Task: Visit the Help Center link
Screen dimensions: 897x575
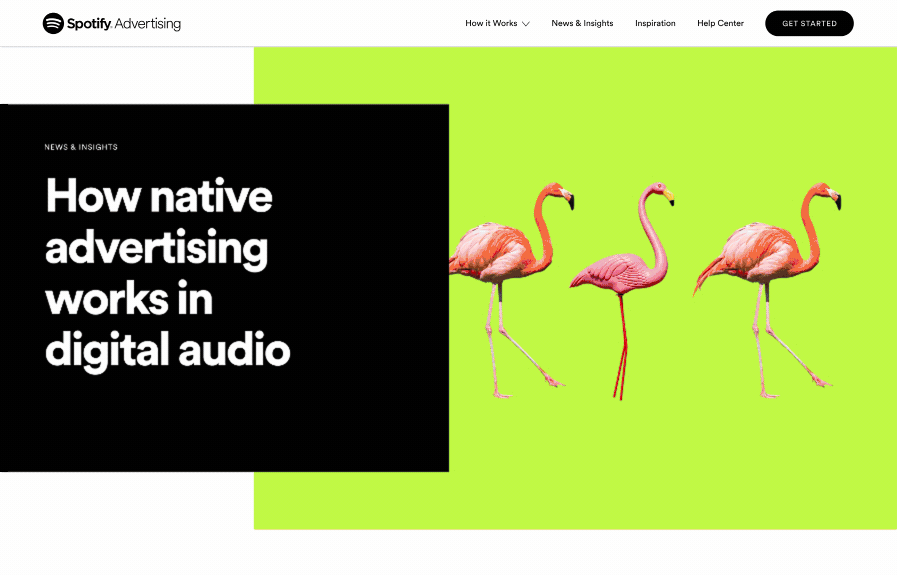Action: [720, 23]
